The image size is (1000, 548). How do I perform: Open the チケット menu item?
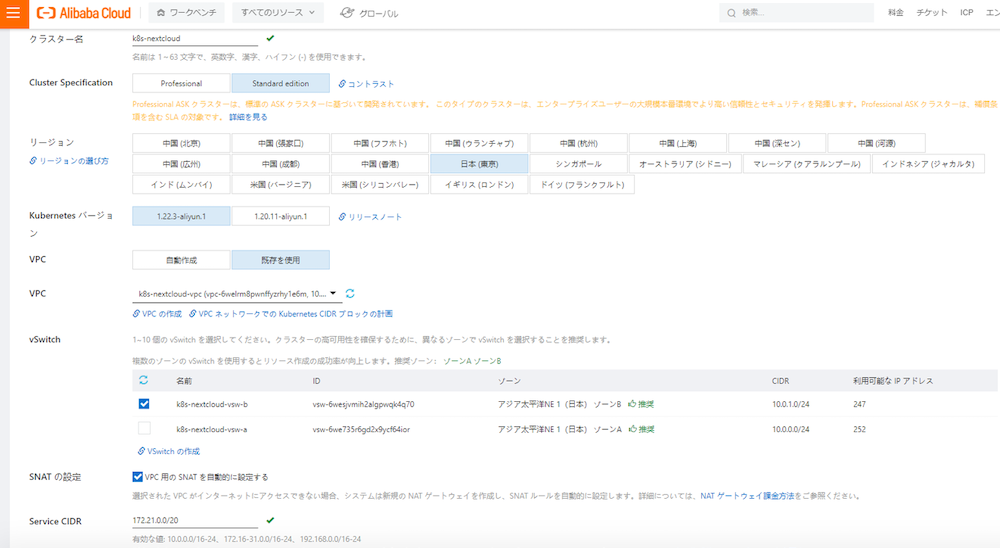932,13
